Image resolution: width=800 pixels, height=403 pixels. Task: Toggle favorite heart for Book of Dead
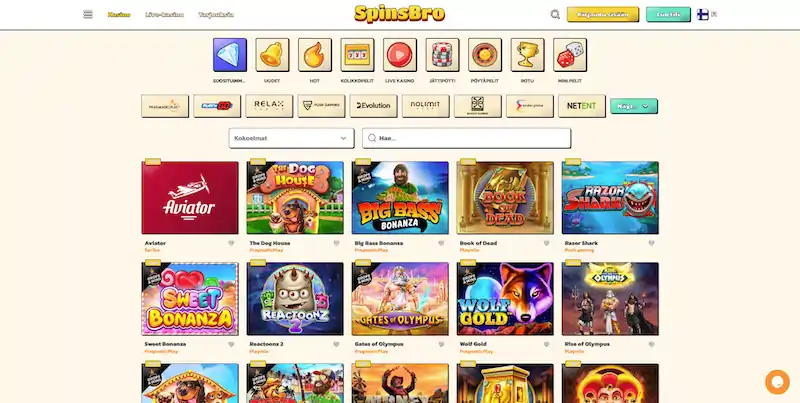click(x=546, y=243)
